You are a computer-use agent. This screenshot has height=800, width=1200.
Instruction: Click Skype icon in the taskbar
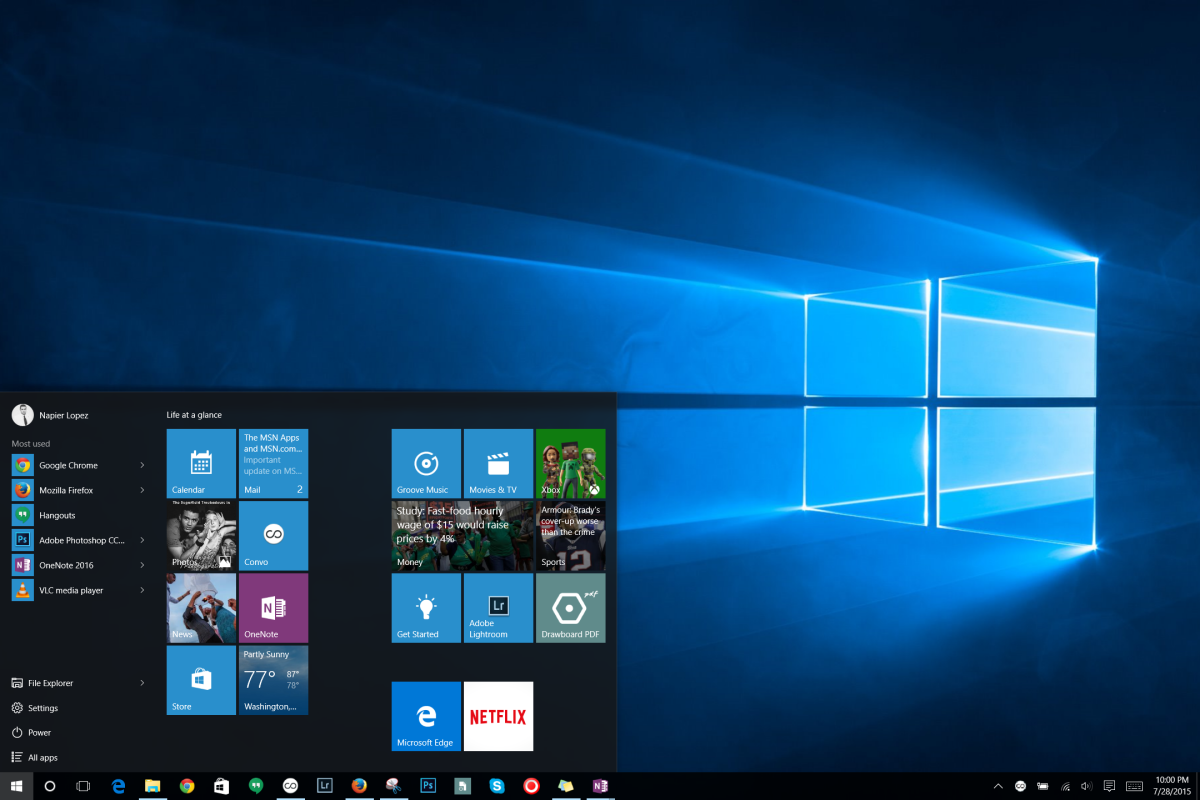click(x=497, y=786)
